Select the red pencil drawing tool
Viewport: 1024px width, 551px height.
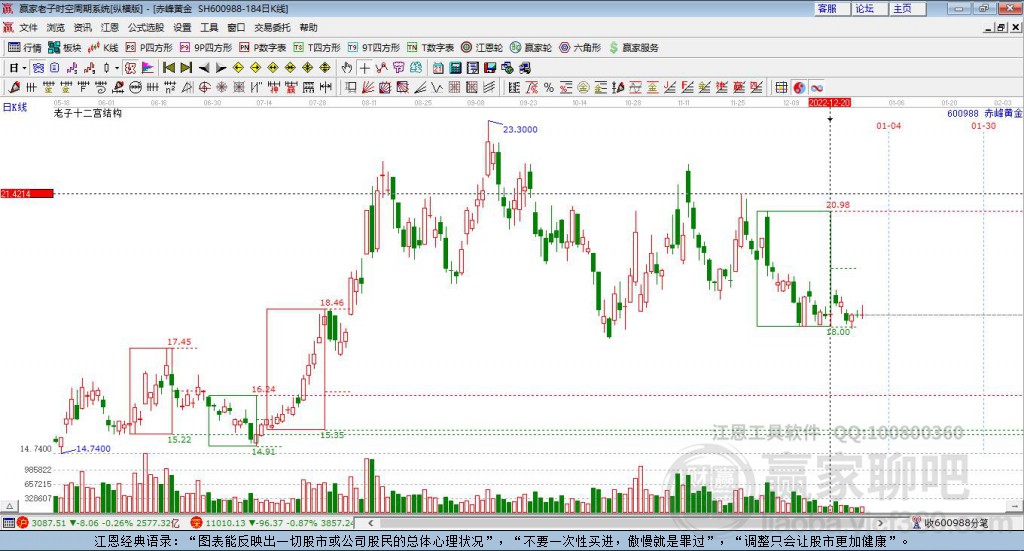click(14, 87)
